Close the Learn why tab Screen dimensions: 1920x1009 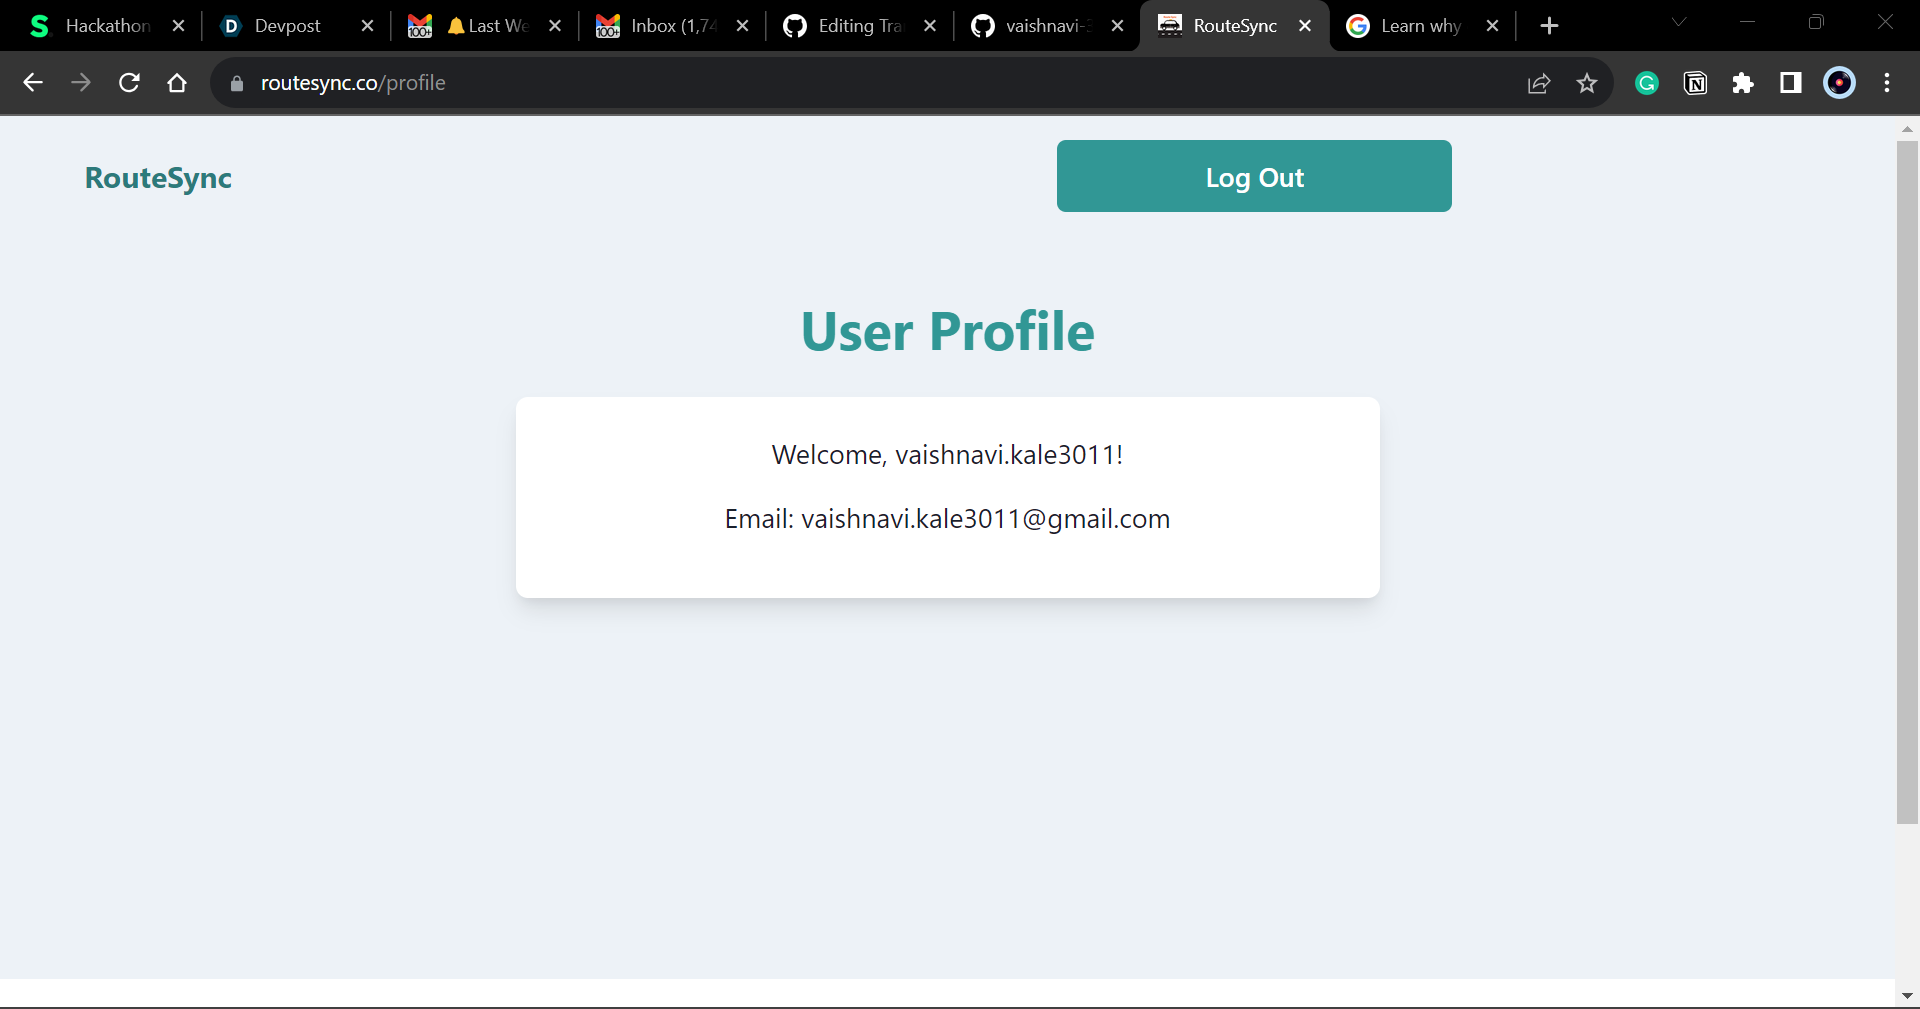pos(1492,26)
